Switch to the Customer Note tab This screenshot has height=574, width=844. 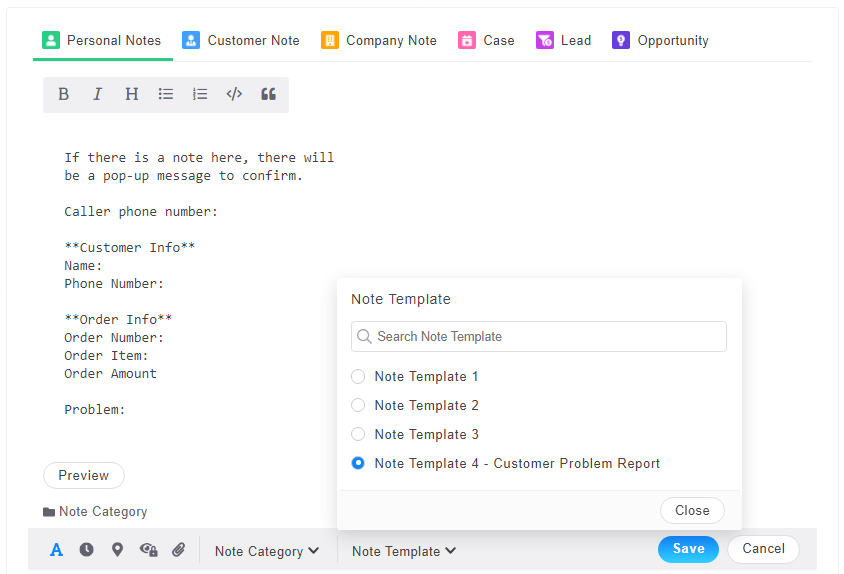241,41
